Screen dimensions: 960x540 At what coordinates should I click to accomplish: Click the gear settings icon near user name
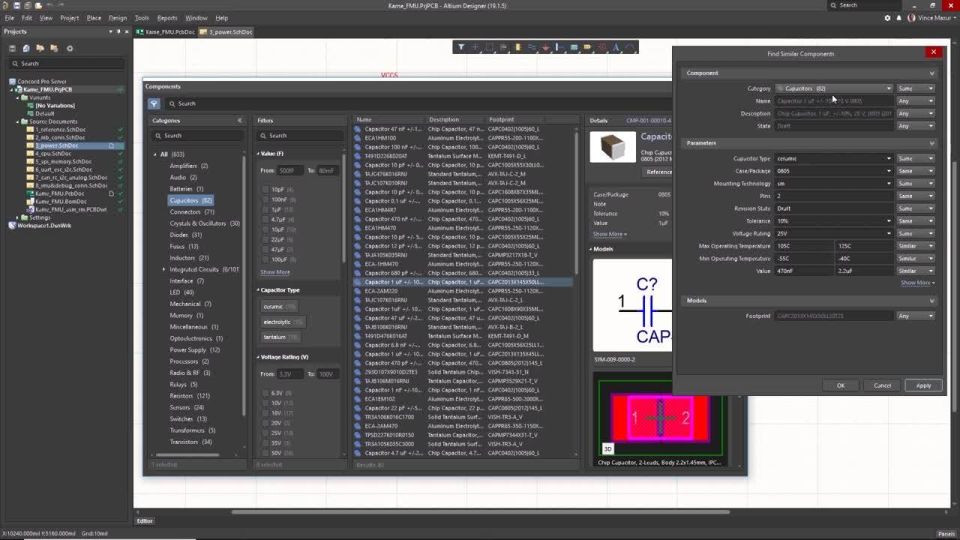pyautogui.click(x=887, y=18)
